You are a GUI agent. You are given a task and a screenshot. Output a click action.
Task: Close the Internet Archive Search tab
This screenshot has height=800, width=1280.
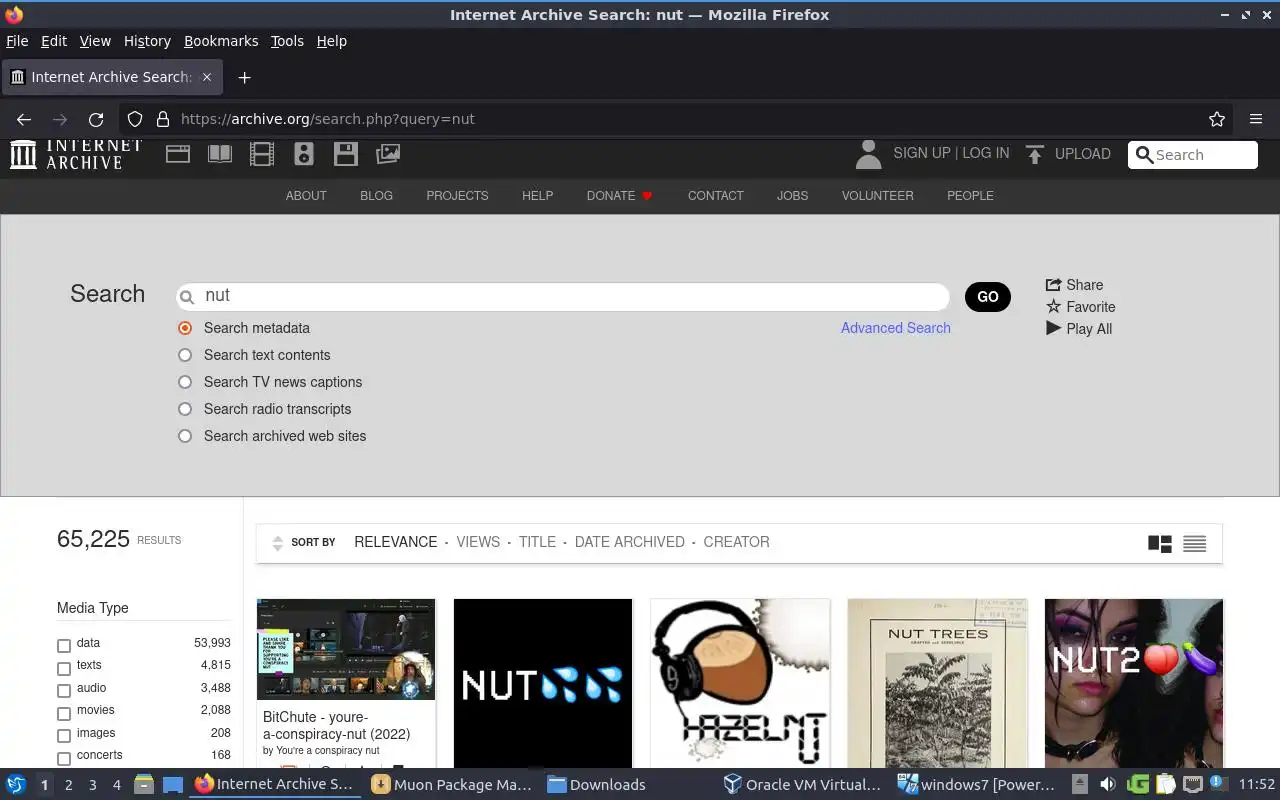pyautogui.click(x=207, y=77)
